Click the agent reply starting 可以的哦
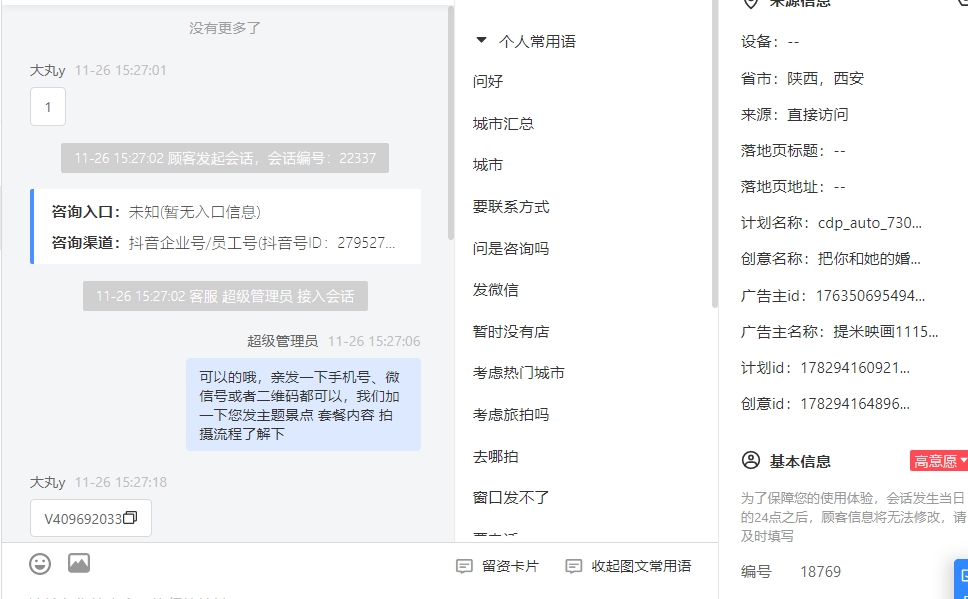This screenshot has width=968, height=599. click(303, 404)
